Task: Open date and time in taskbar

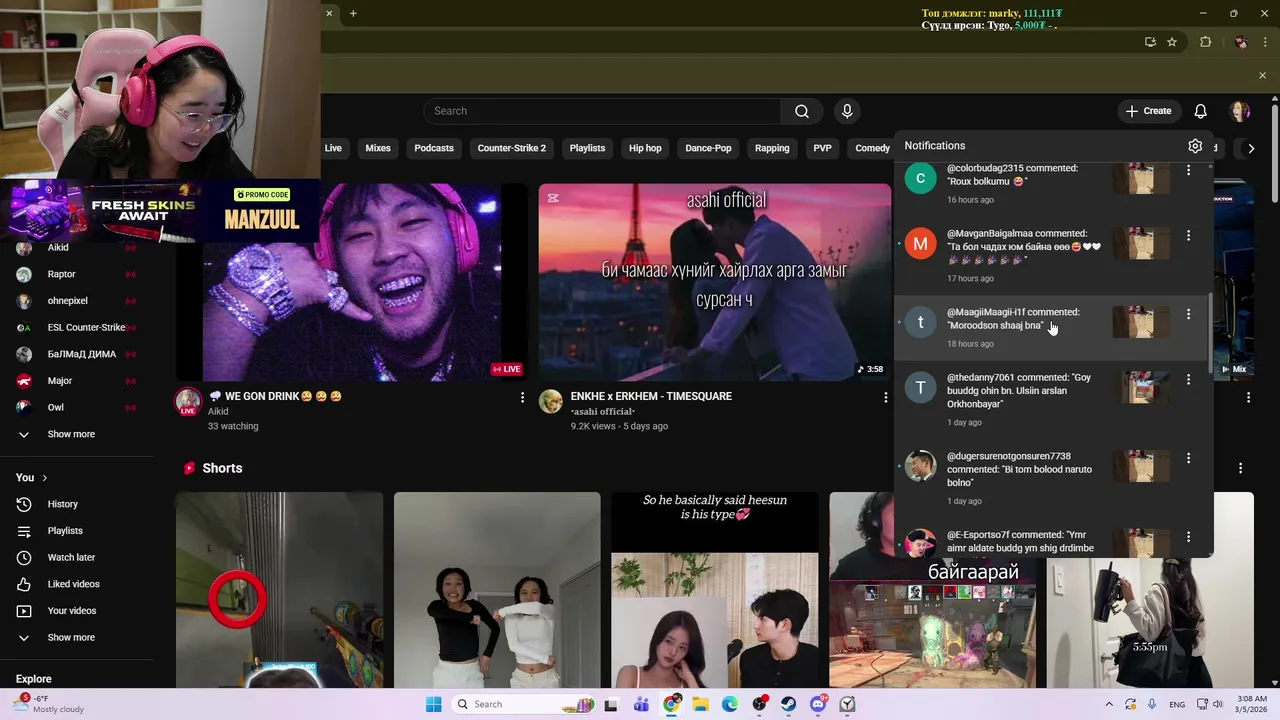Action: click(1252, 704)
